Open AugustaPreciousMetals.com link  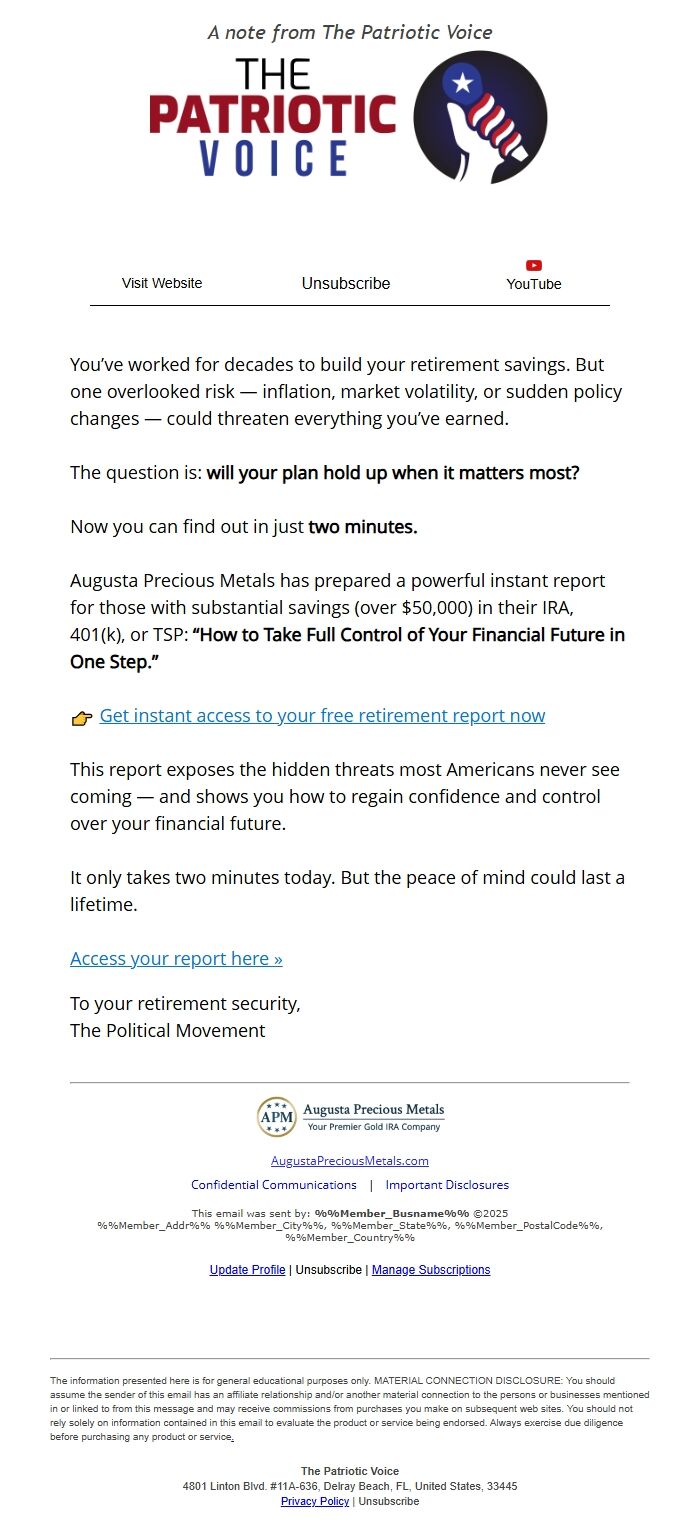[350, 1161]
